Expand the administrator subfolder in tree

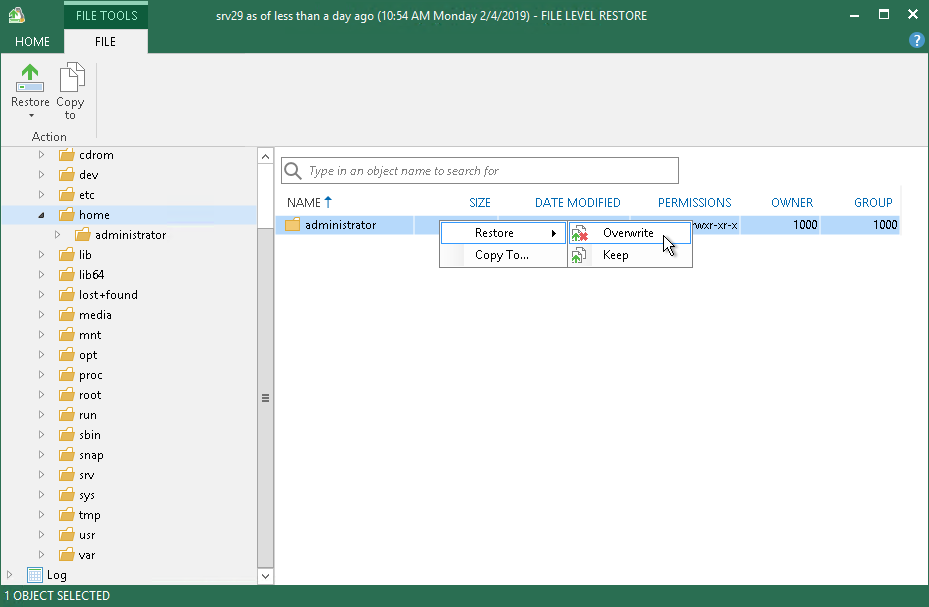point(57,235)
